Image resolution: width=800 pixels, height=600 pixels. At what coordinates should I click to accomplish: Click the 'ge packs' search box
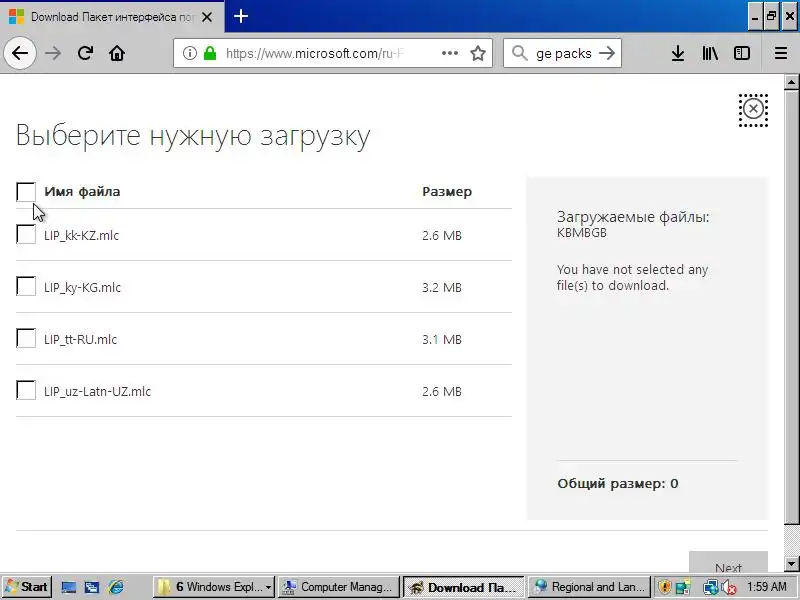click(563, 53)
